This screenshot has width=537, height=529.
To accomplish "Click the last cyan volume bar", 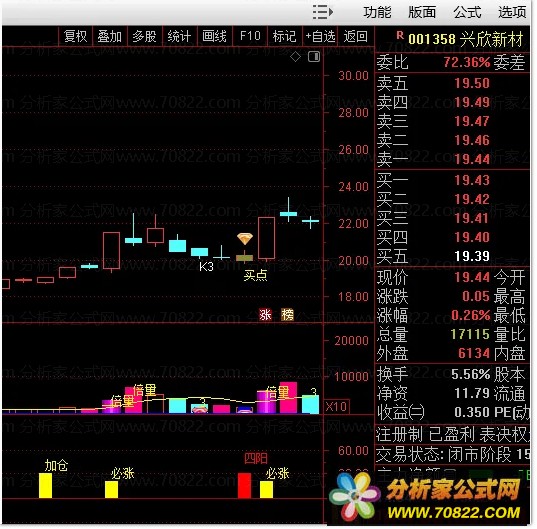I will pyautogui.click(x=310, y=404).
